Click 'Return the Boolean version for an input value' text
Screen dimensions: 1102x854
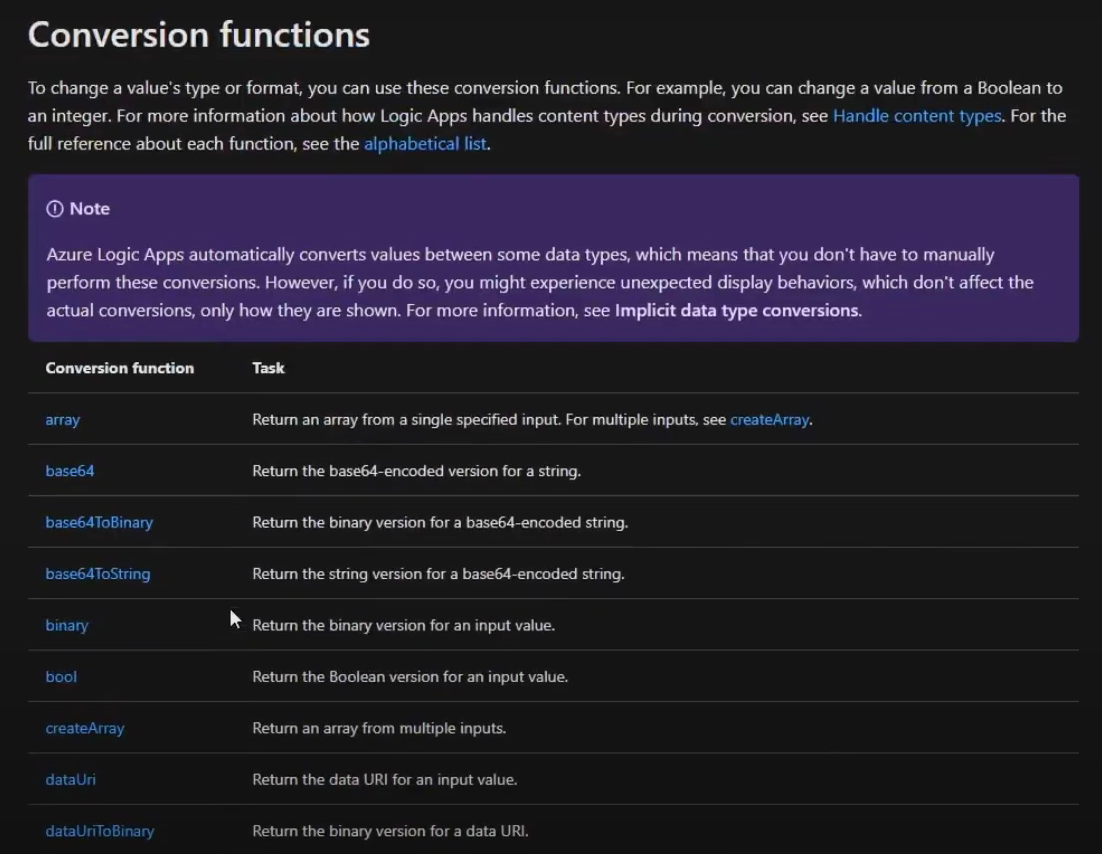pyautogui.click(x=410, y=676)
